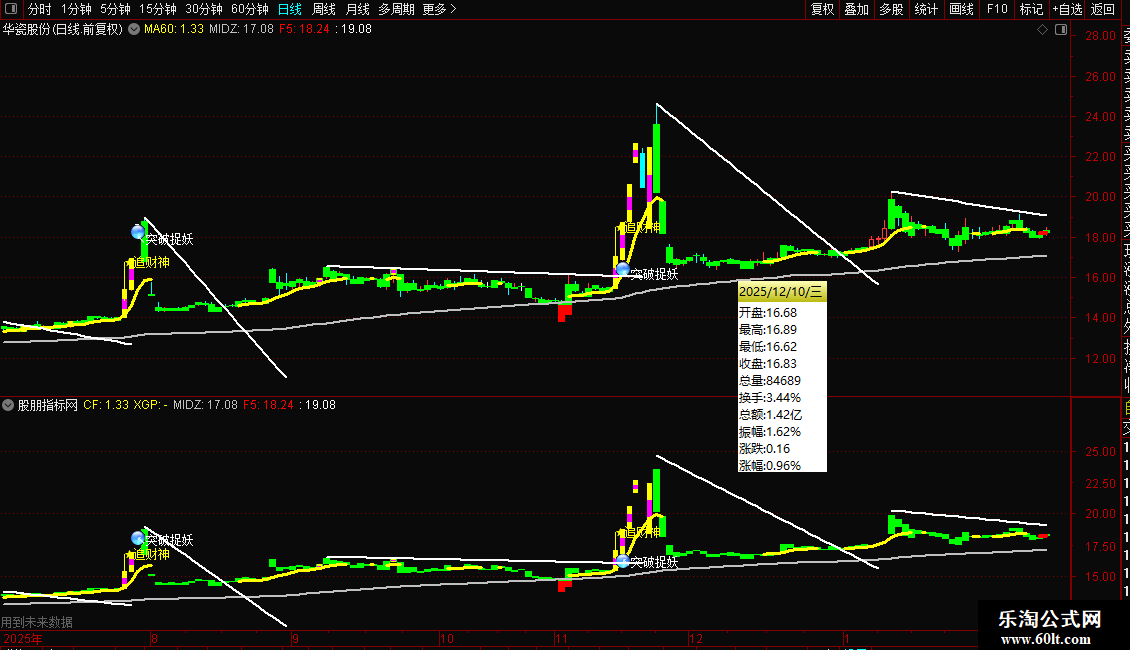
Task: Click the upper-left 突破捉妖 signal marker in main chart
Action: click(x=138, y=232)
